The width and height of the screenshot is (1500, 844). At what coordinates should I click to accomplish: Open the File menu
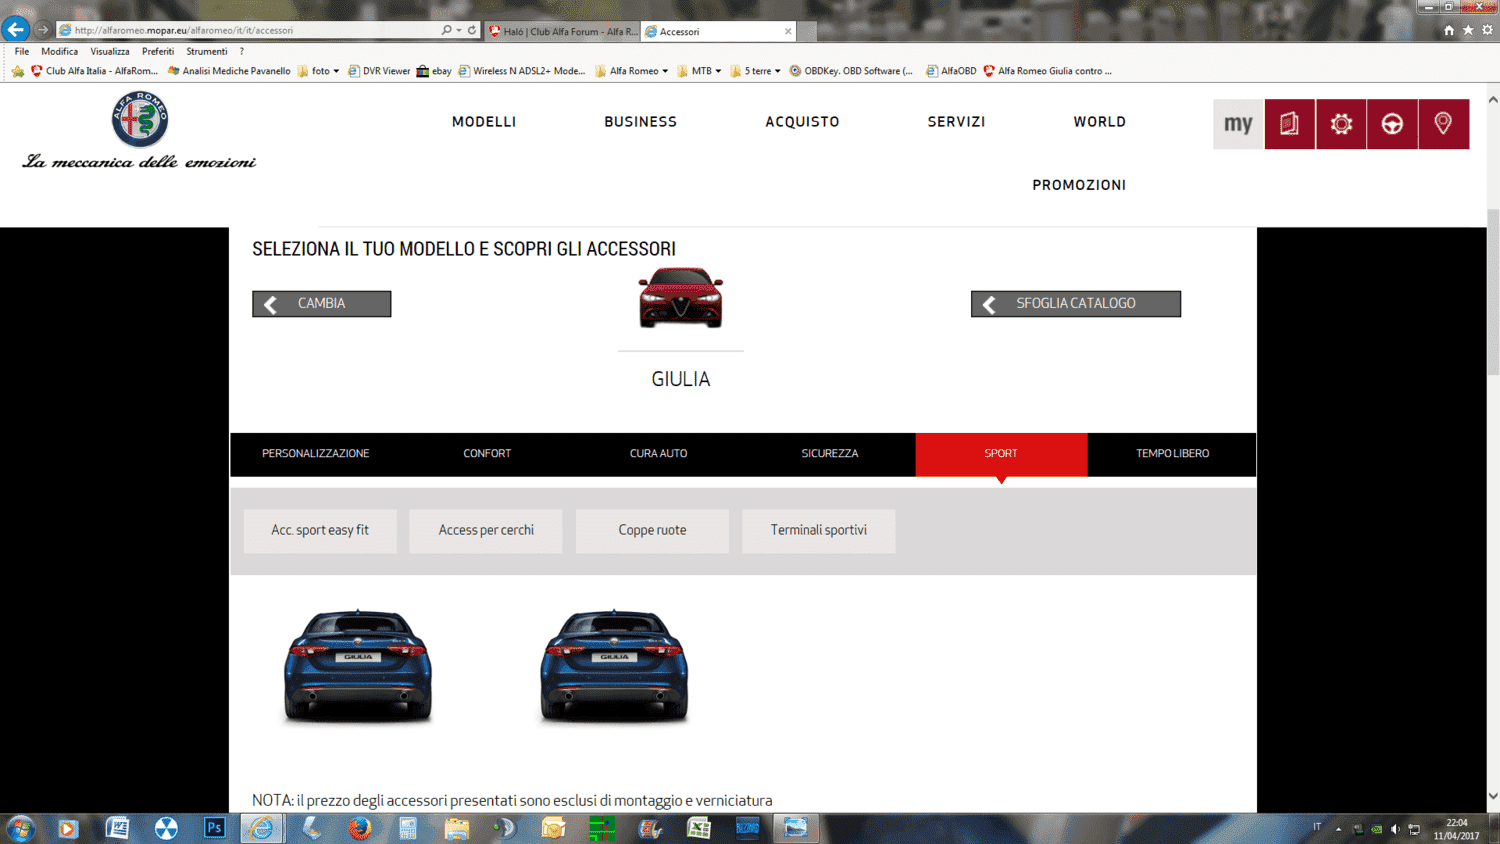click(22, 51)
